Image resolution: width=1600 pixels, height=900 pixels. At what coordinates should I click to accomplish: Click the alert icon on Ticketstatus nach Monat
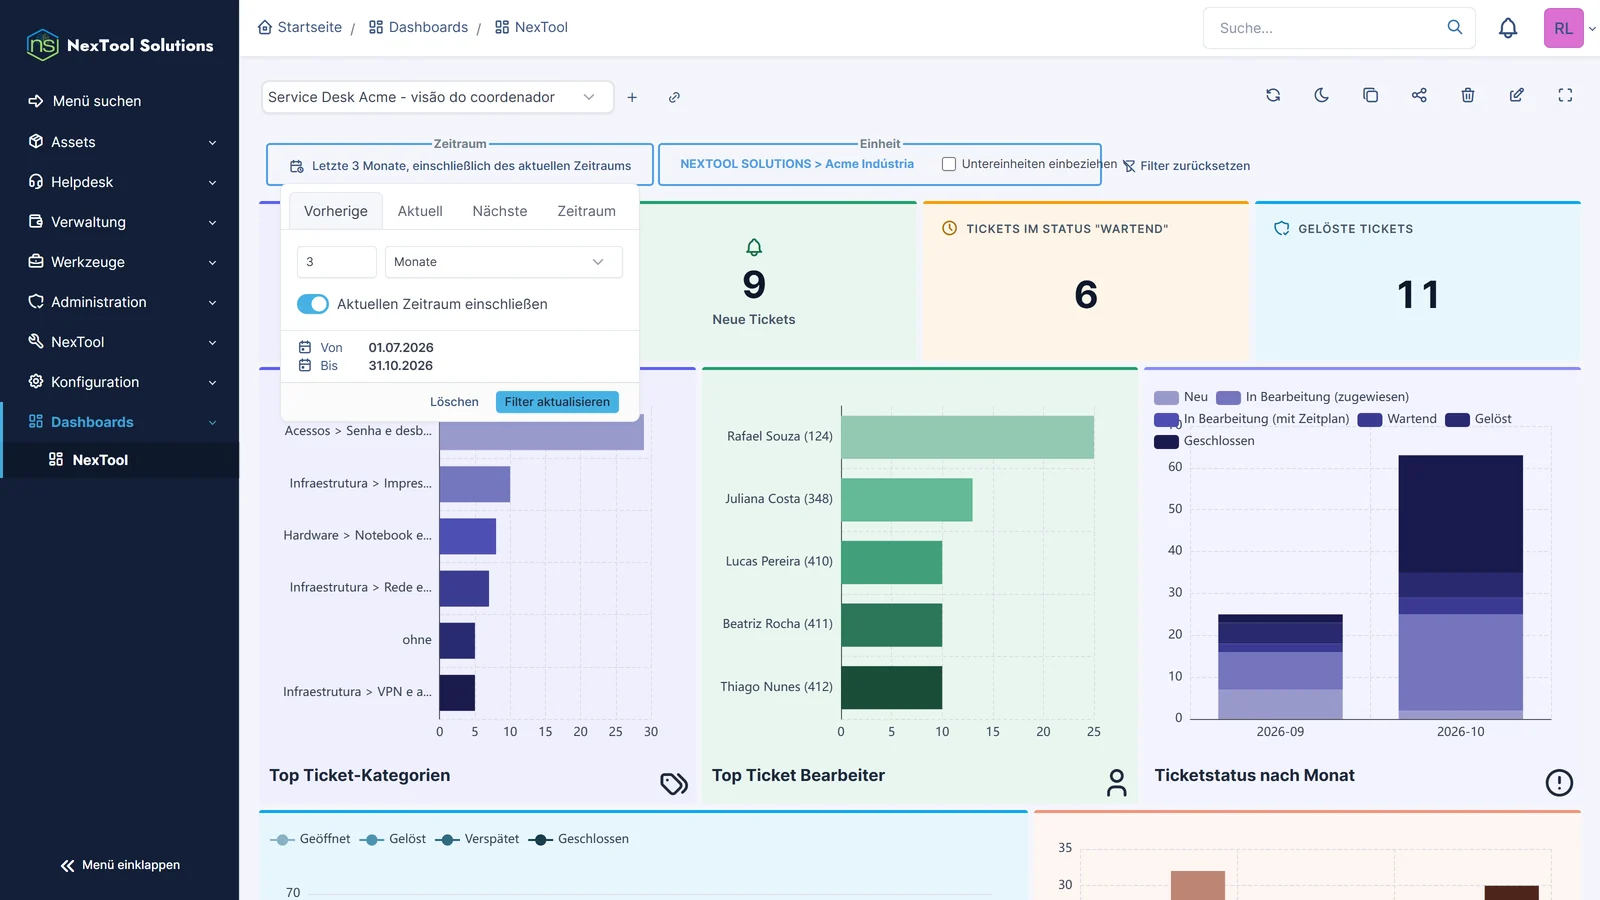1559,783
